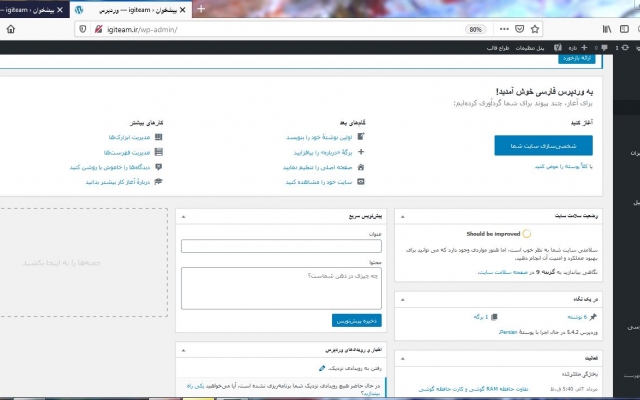Click the pin icon beside 6 نوشته

593,317
